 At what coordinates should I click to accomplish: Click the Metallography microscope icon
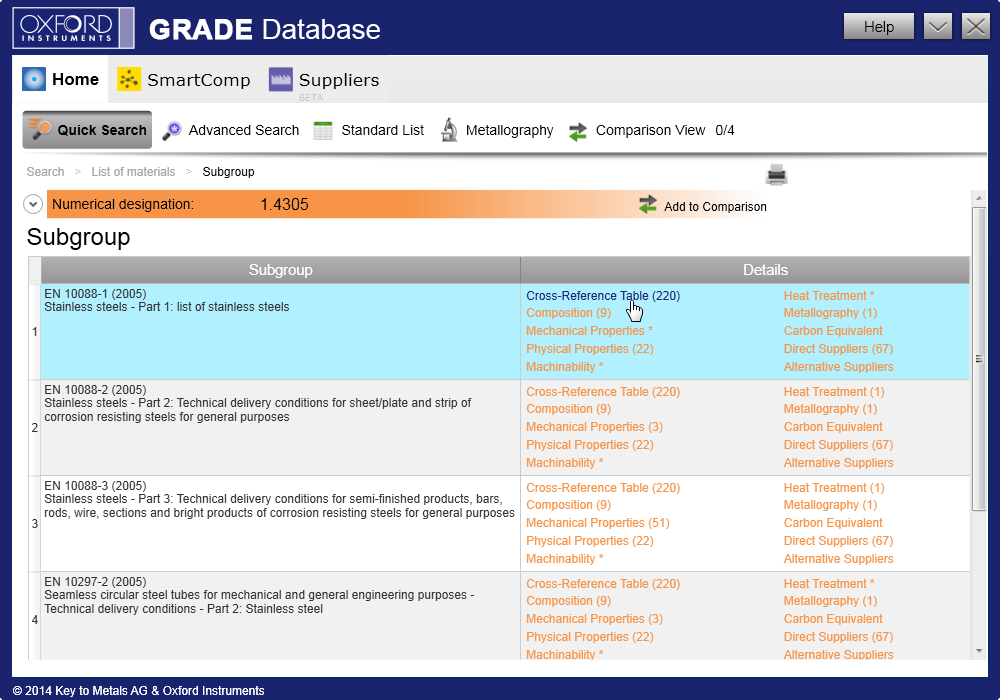coord(450,130)
